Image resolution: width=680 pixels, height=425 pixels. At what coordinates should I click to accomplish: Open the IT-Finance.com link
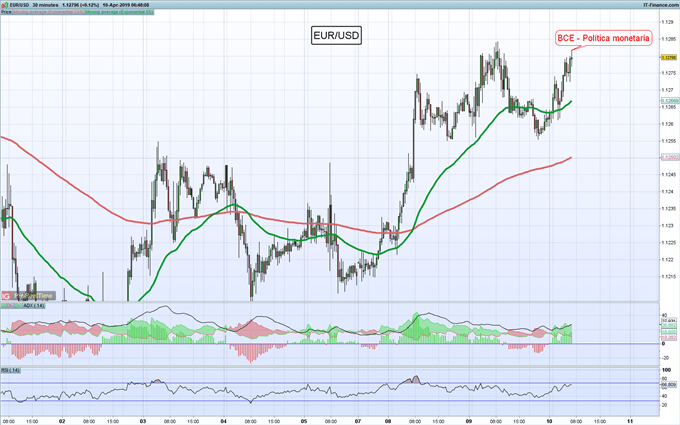661,5
